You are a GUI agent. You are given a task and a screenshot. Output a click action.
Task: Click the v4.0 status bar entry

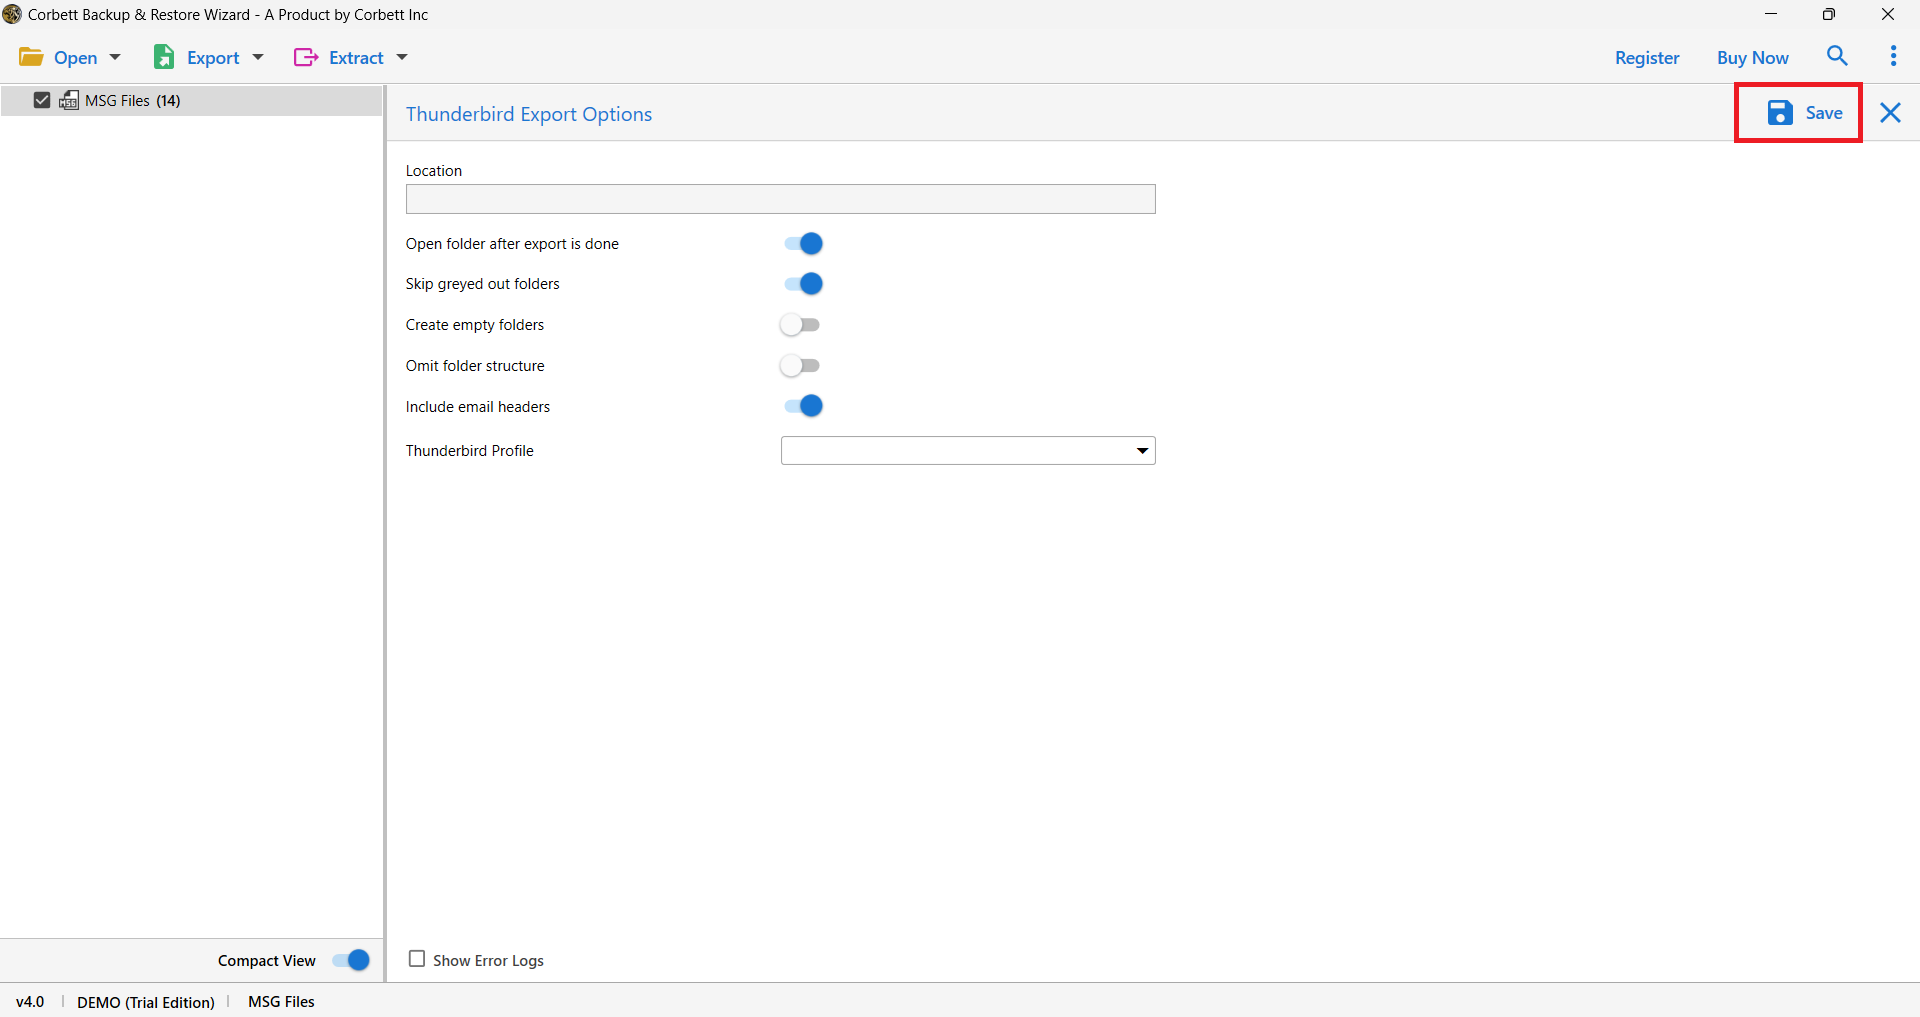pyautogui.click(x=30, y=1001)
